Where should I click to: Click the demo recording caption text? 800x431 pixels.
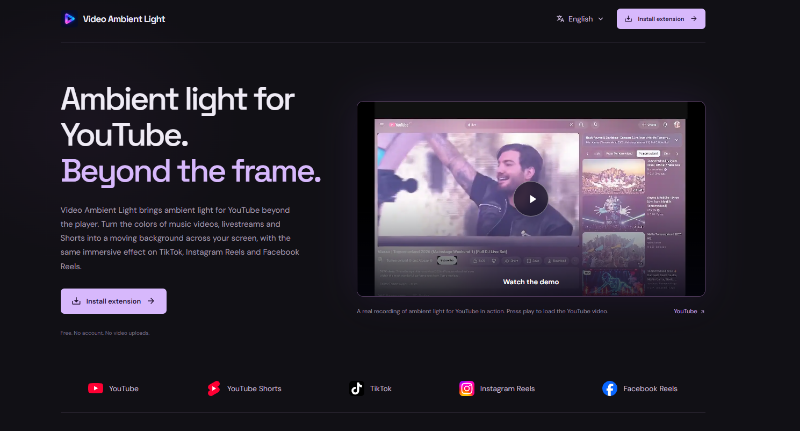pos(482,311)
